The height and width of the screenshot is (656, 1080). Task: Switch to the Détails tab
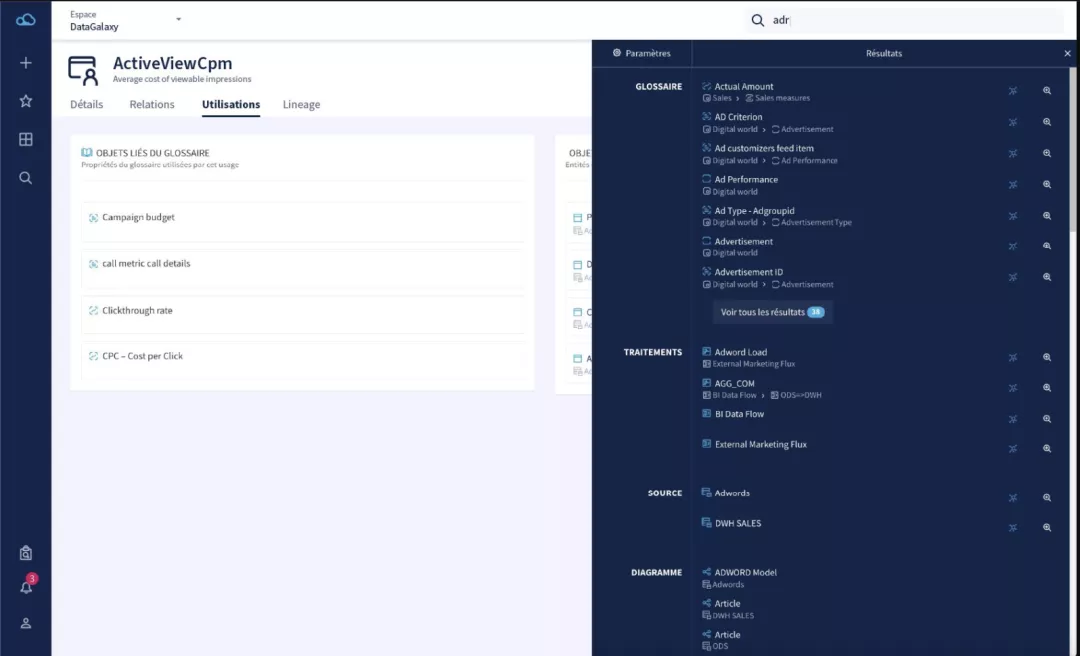point(87,105)
